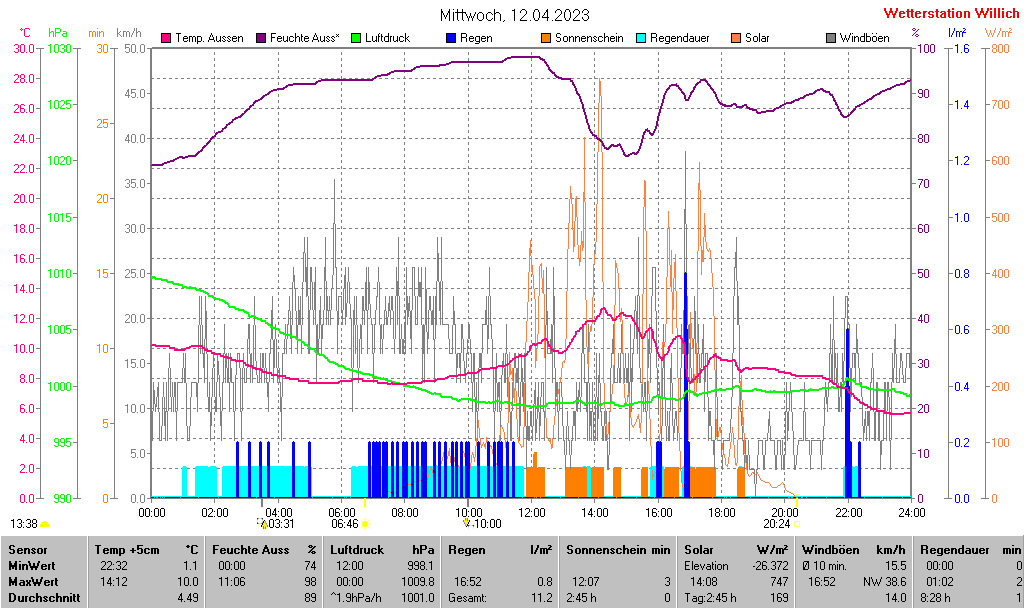Click the 'hPa' axis unit above the green scale
This screenshot has height=608, width=1024.
pyautogui.click(x=57, y=33)
